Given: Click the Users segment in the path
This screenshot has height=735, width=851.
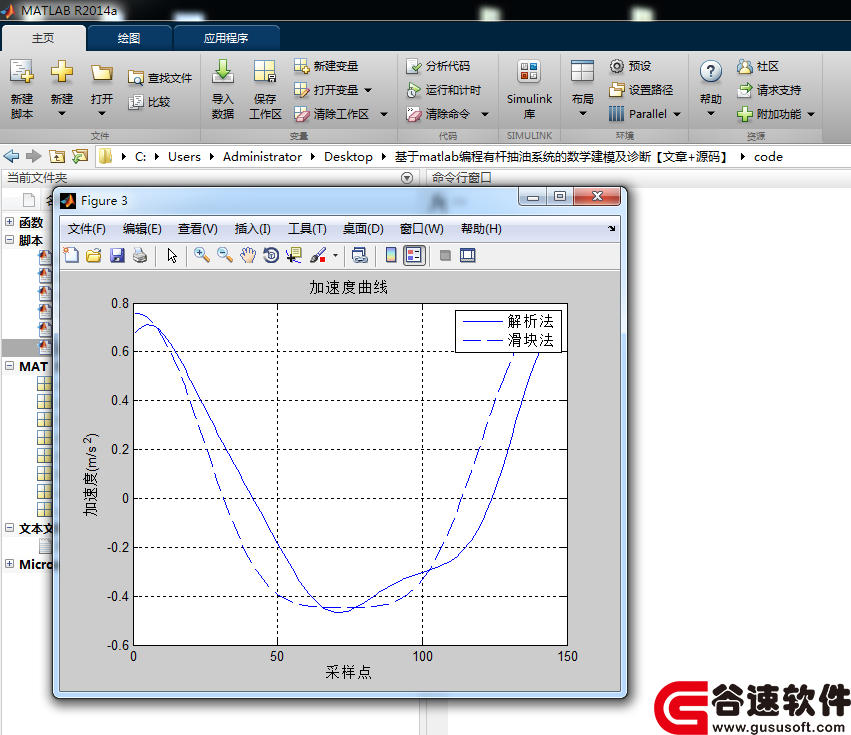Looking at the screenshot, I should (x=184, y=157).
